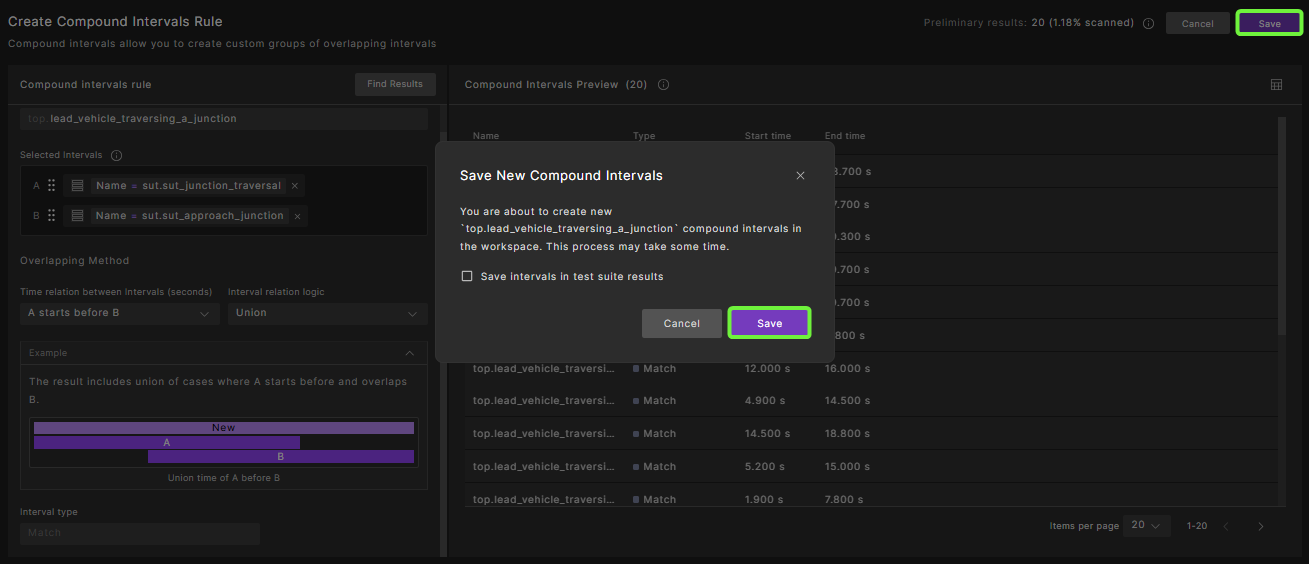The width and height of the screenshot is (1309, 564).
Task: Open the Time relation between intervals dropdown
Action: tap(119, 313)
